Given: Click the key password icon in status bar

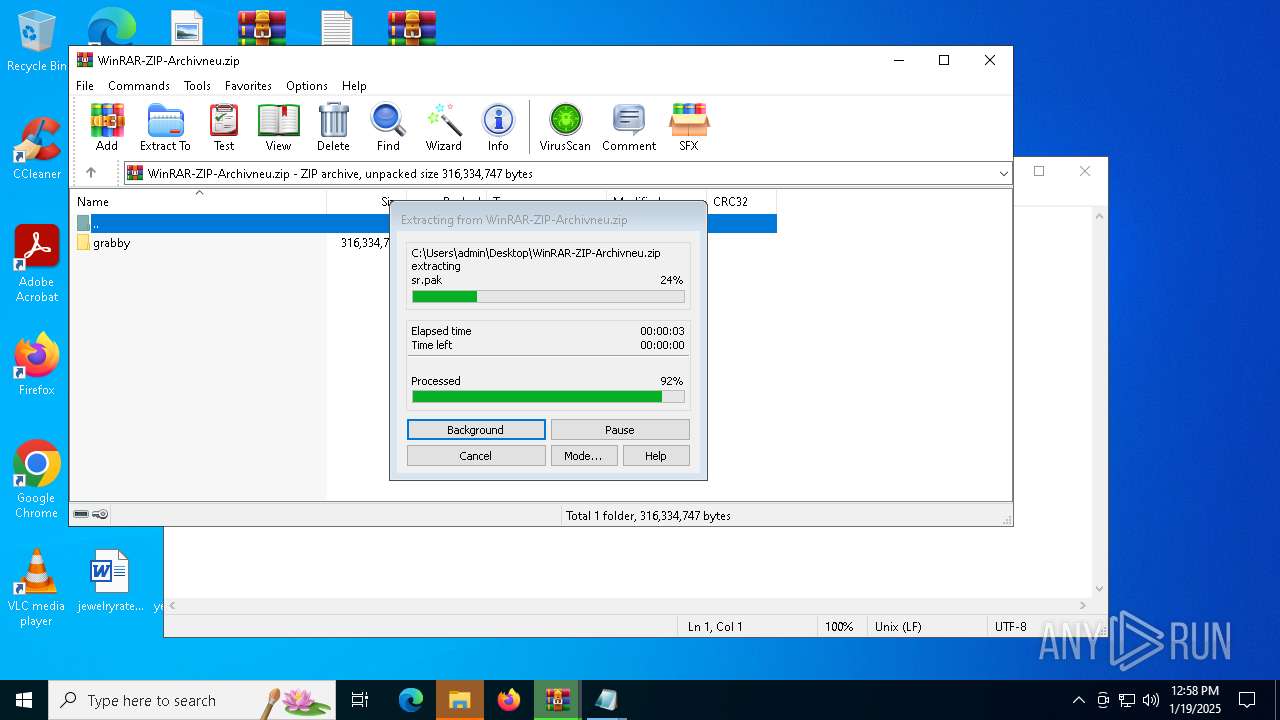Looking at the screenshot, I should pos(100,514).
